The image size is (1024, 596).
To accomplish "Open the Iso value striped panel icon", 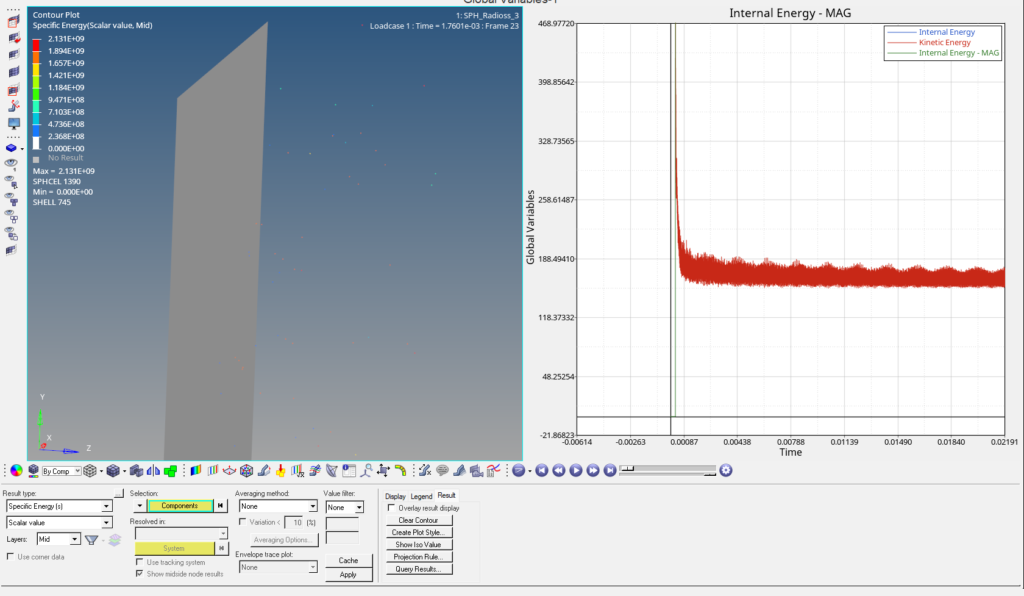I will (x=213, y=471).
